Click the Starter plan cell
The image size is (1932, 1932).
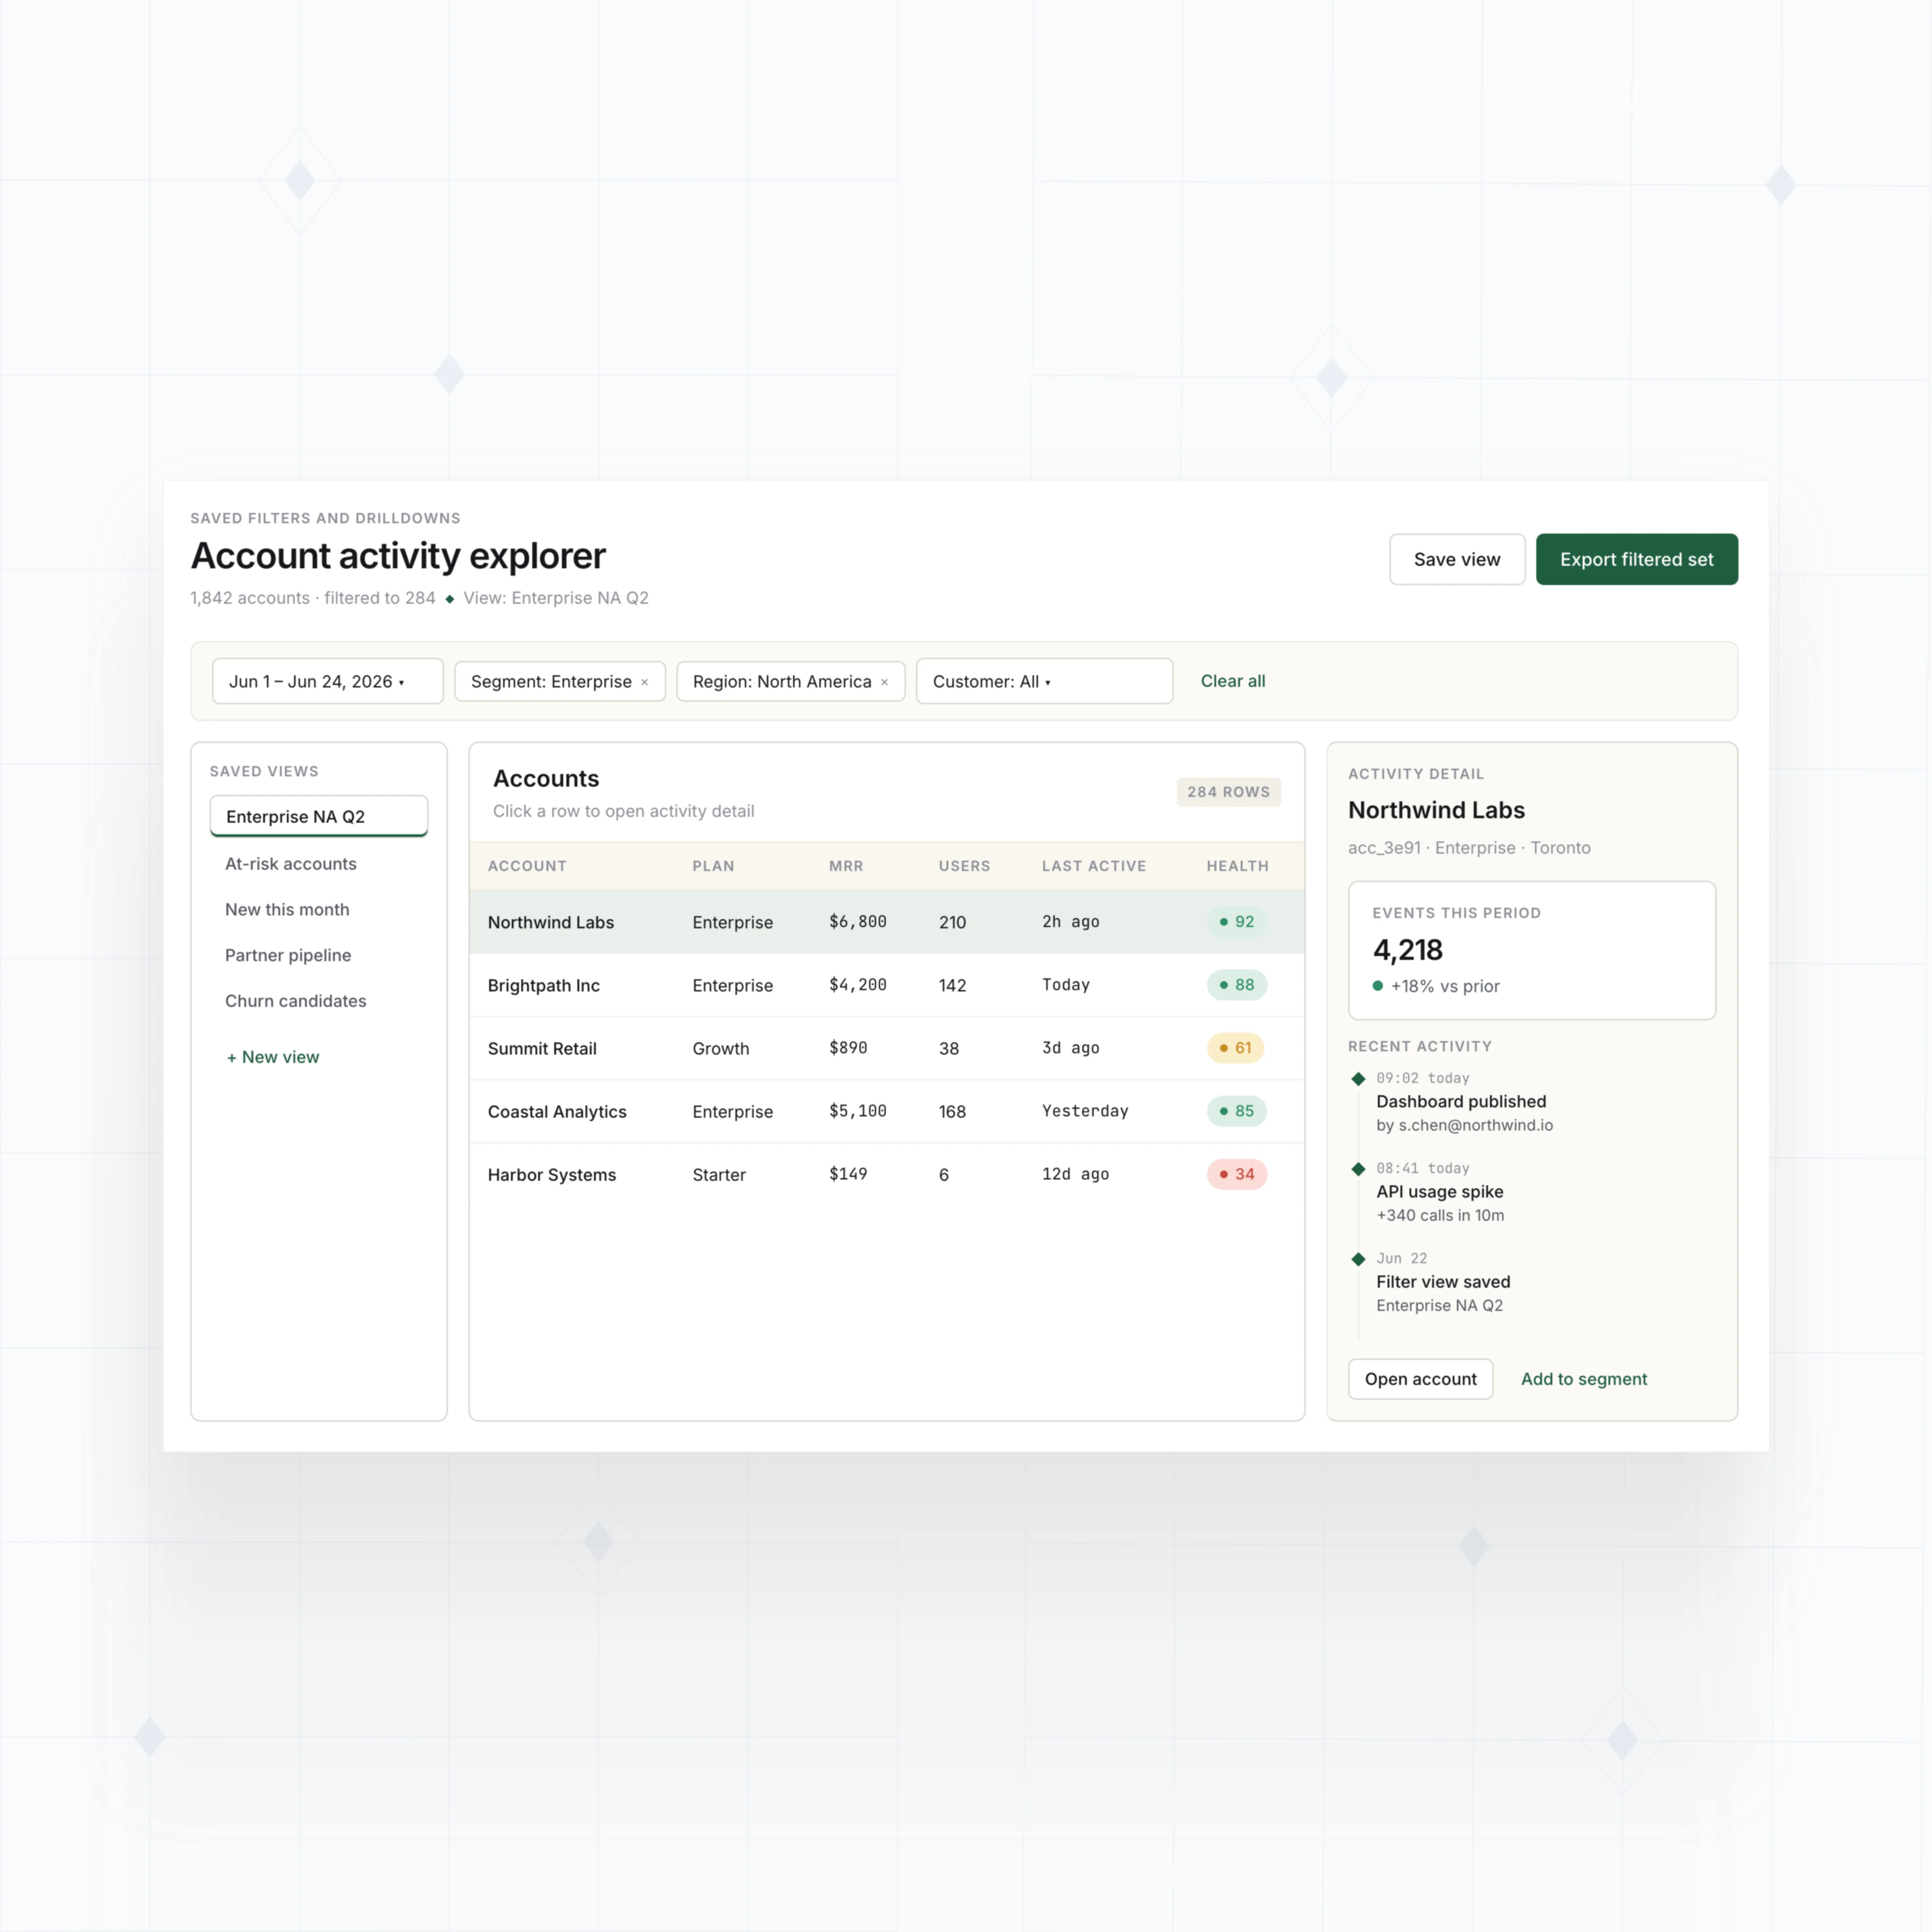pyautogui.click(x=719, y=1175)
